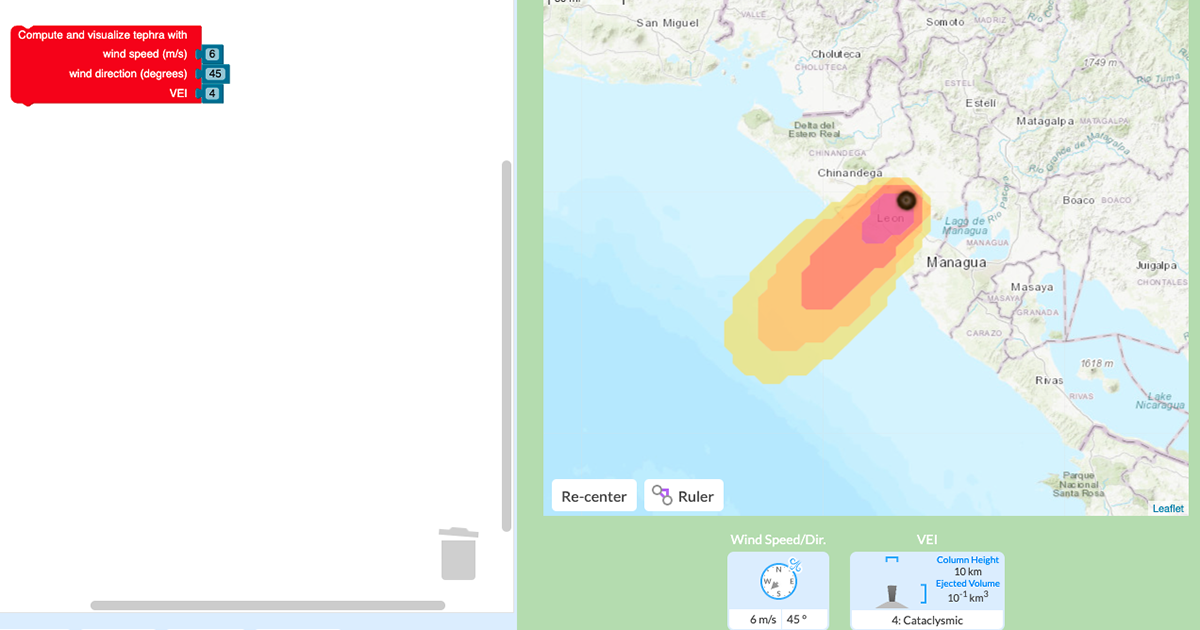Click the wind compass dial in the legend
1200x630 pixels.
pos(779,582)
